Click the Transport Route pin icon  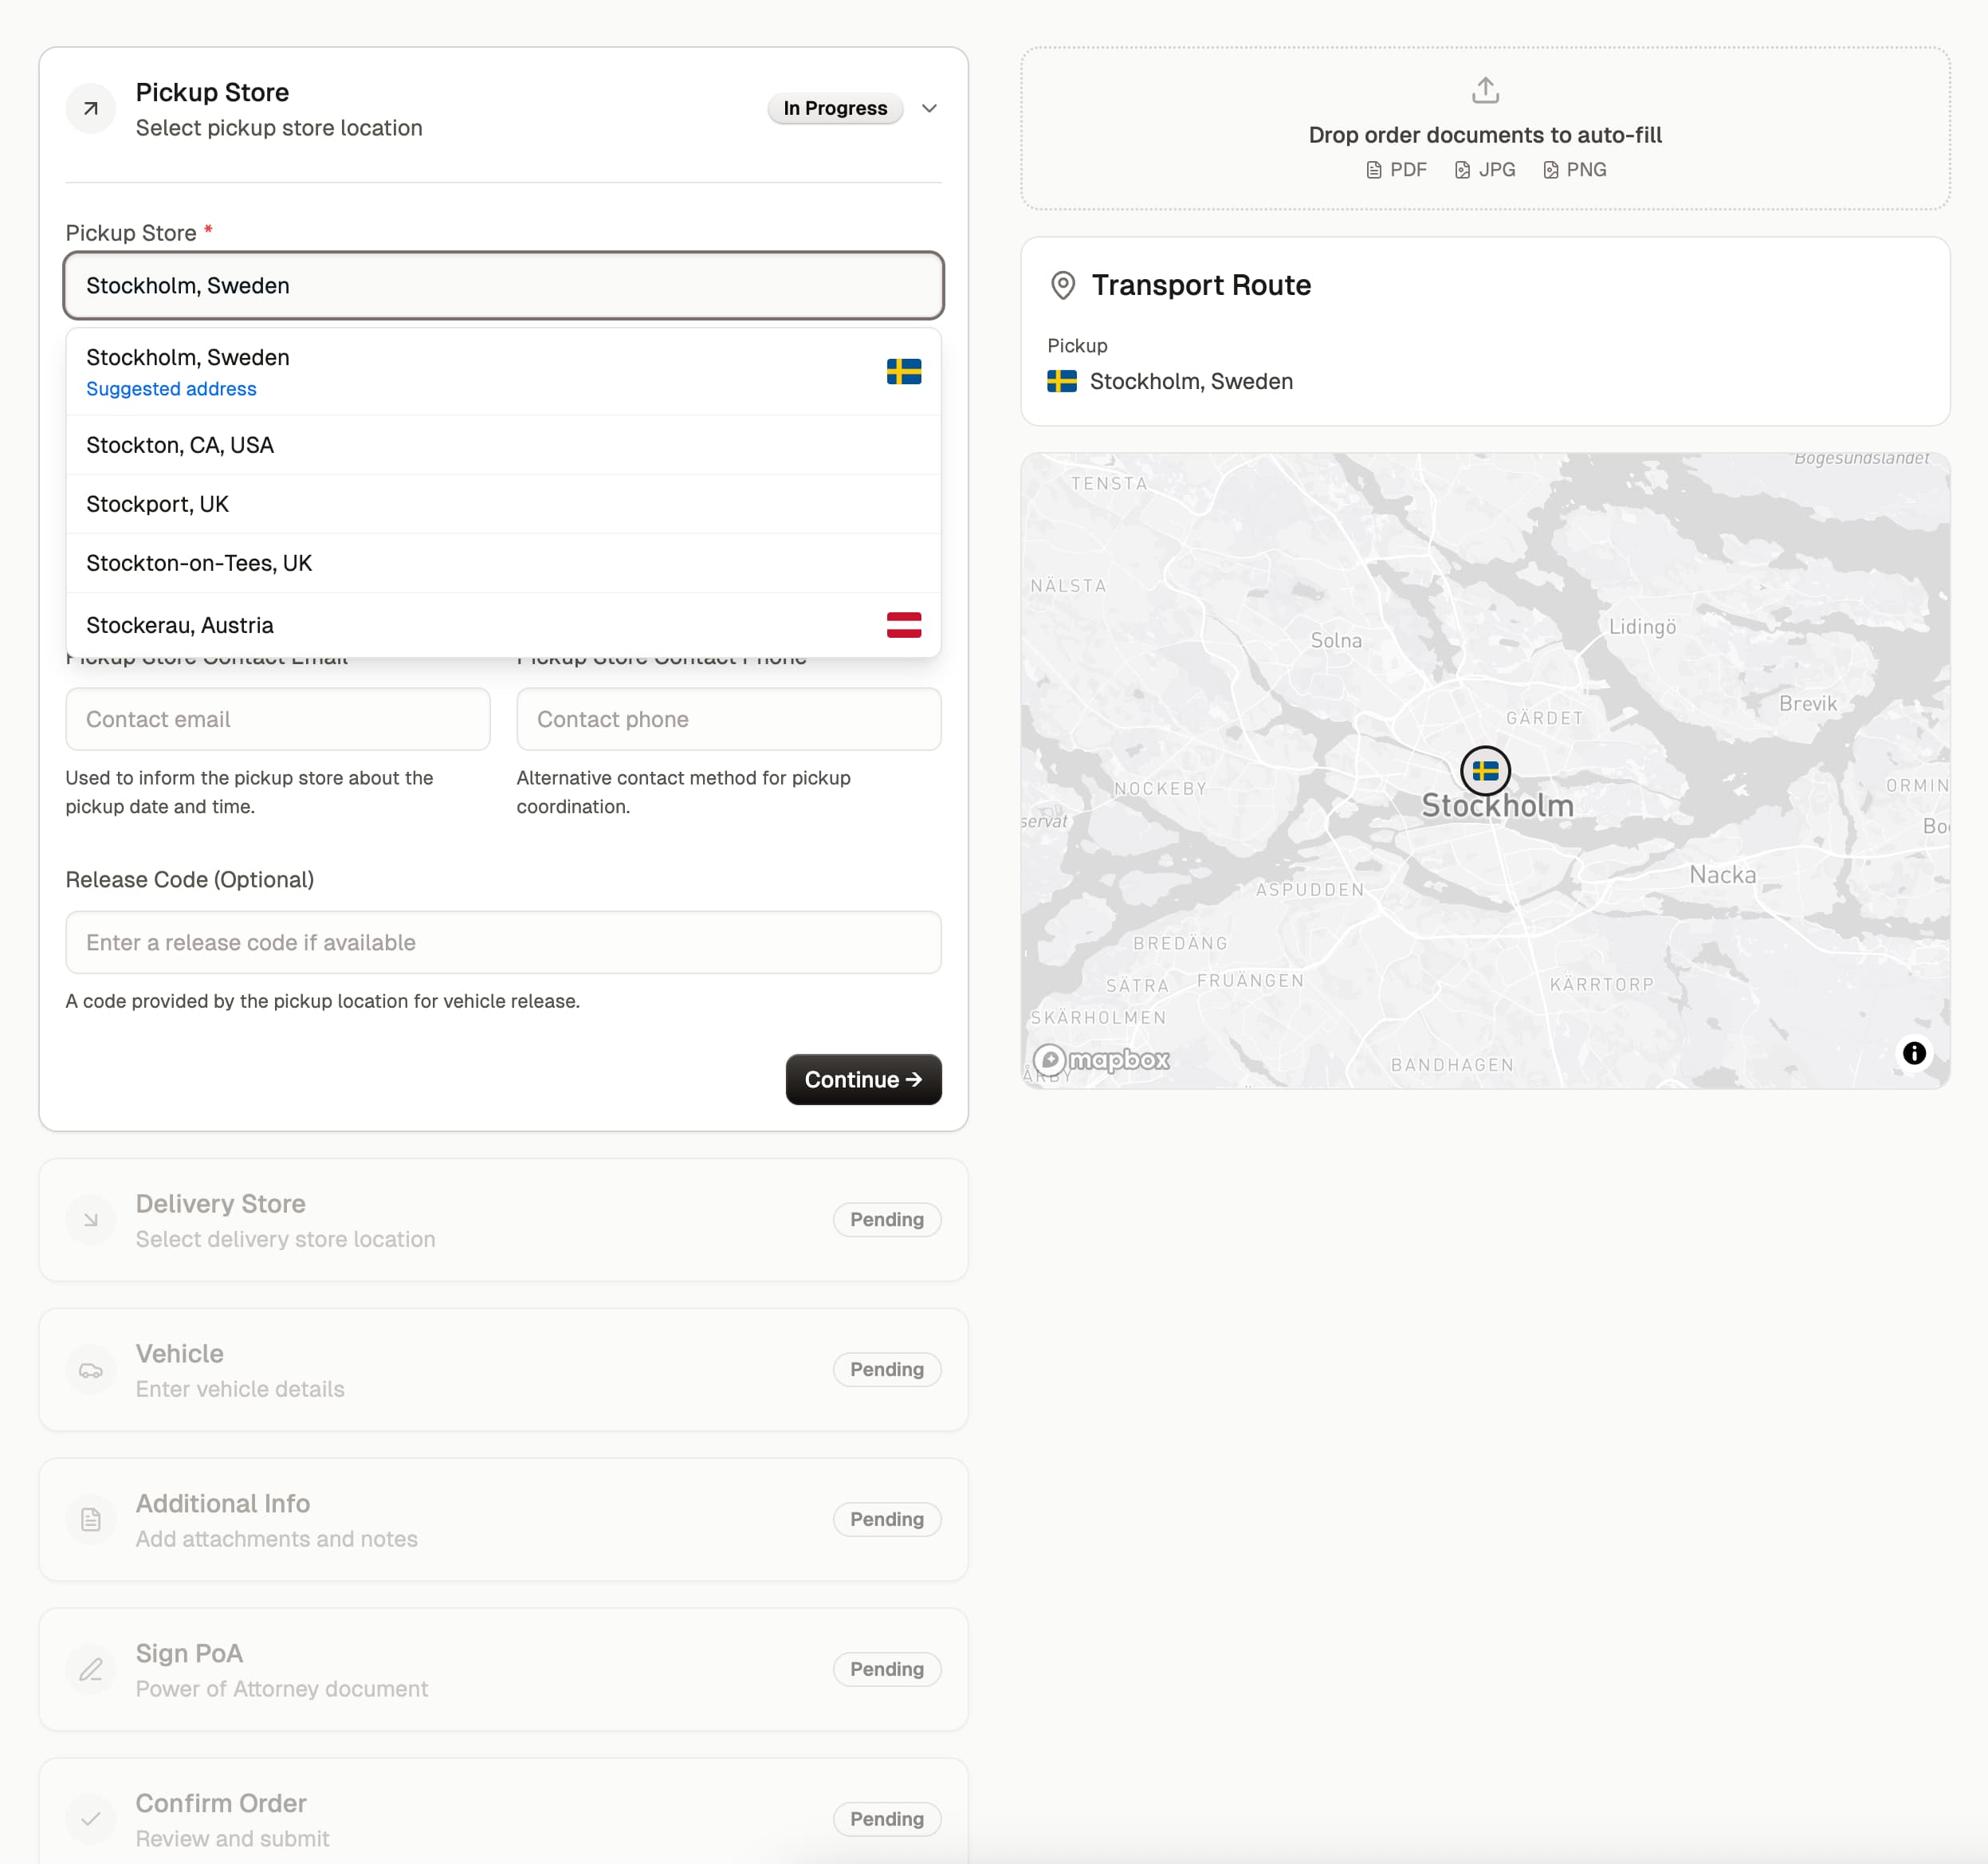[1063, 286]
